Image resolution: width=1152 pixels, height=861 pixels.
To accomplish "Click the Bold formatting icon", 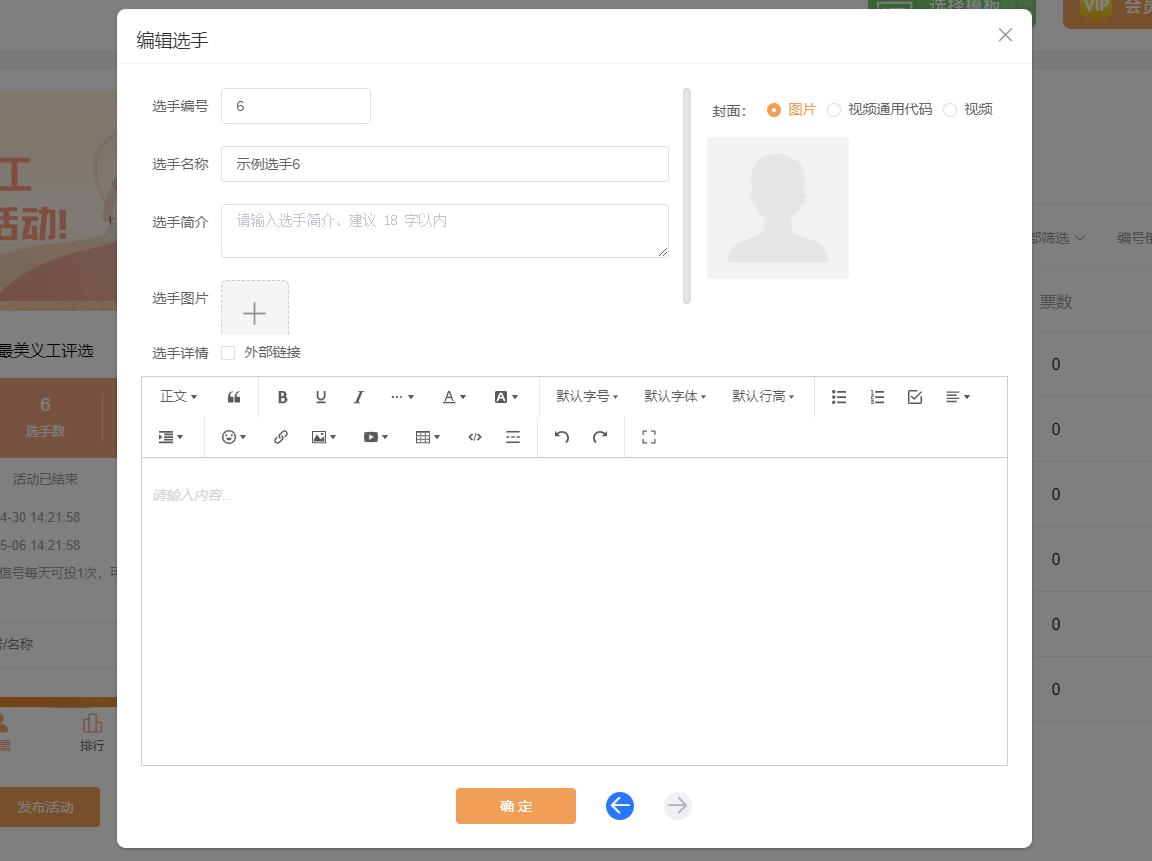I will 283,397.
